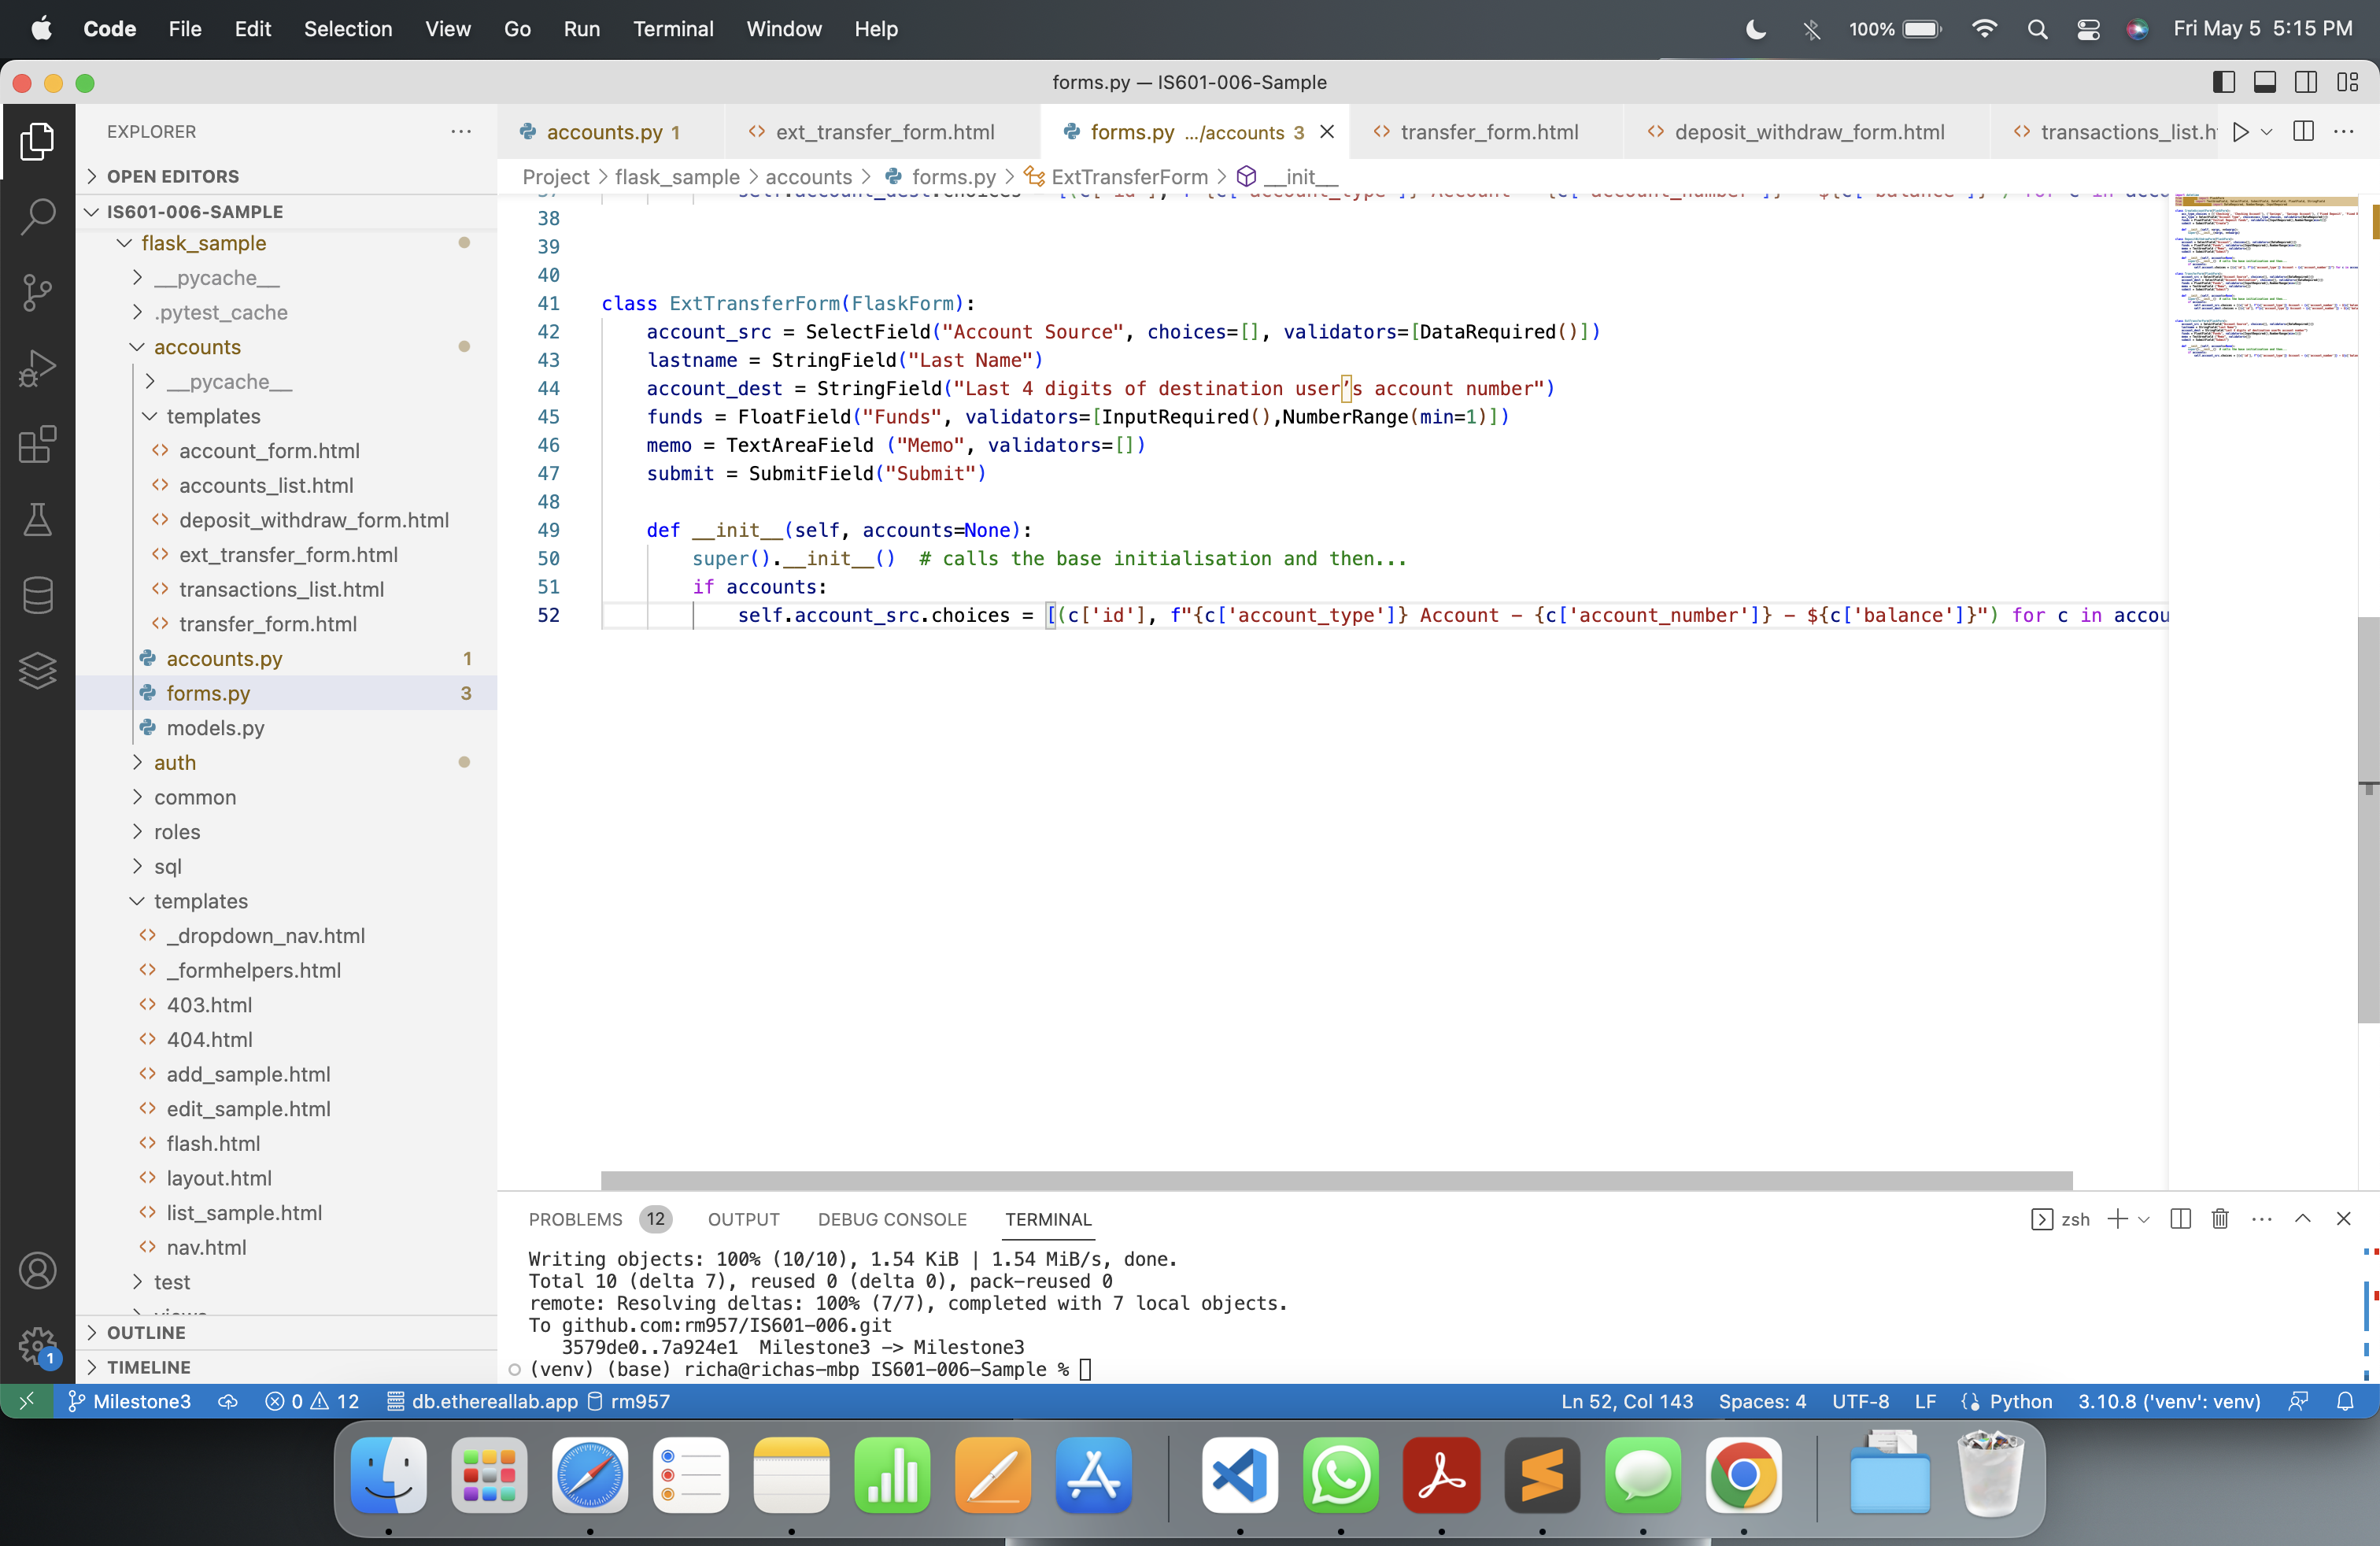The height and width of the screenshot is (1546, 2380).
Task: Split the editor right
Action: point(2303,132)
